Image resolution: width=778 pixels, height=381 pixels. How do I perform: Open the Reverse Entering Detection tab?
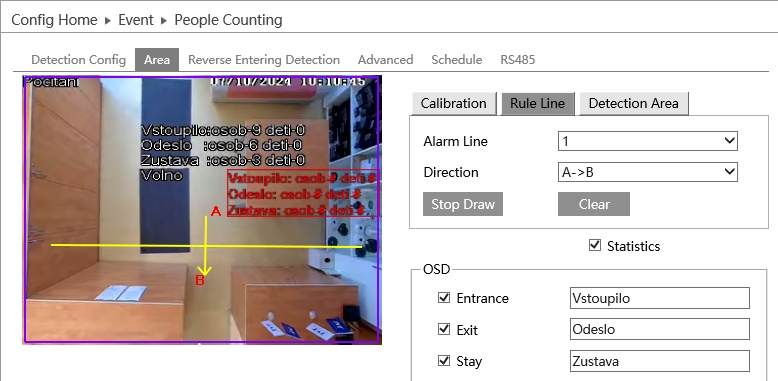pyautogui.click(x=264, y=60)
